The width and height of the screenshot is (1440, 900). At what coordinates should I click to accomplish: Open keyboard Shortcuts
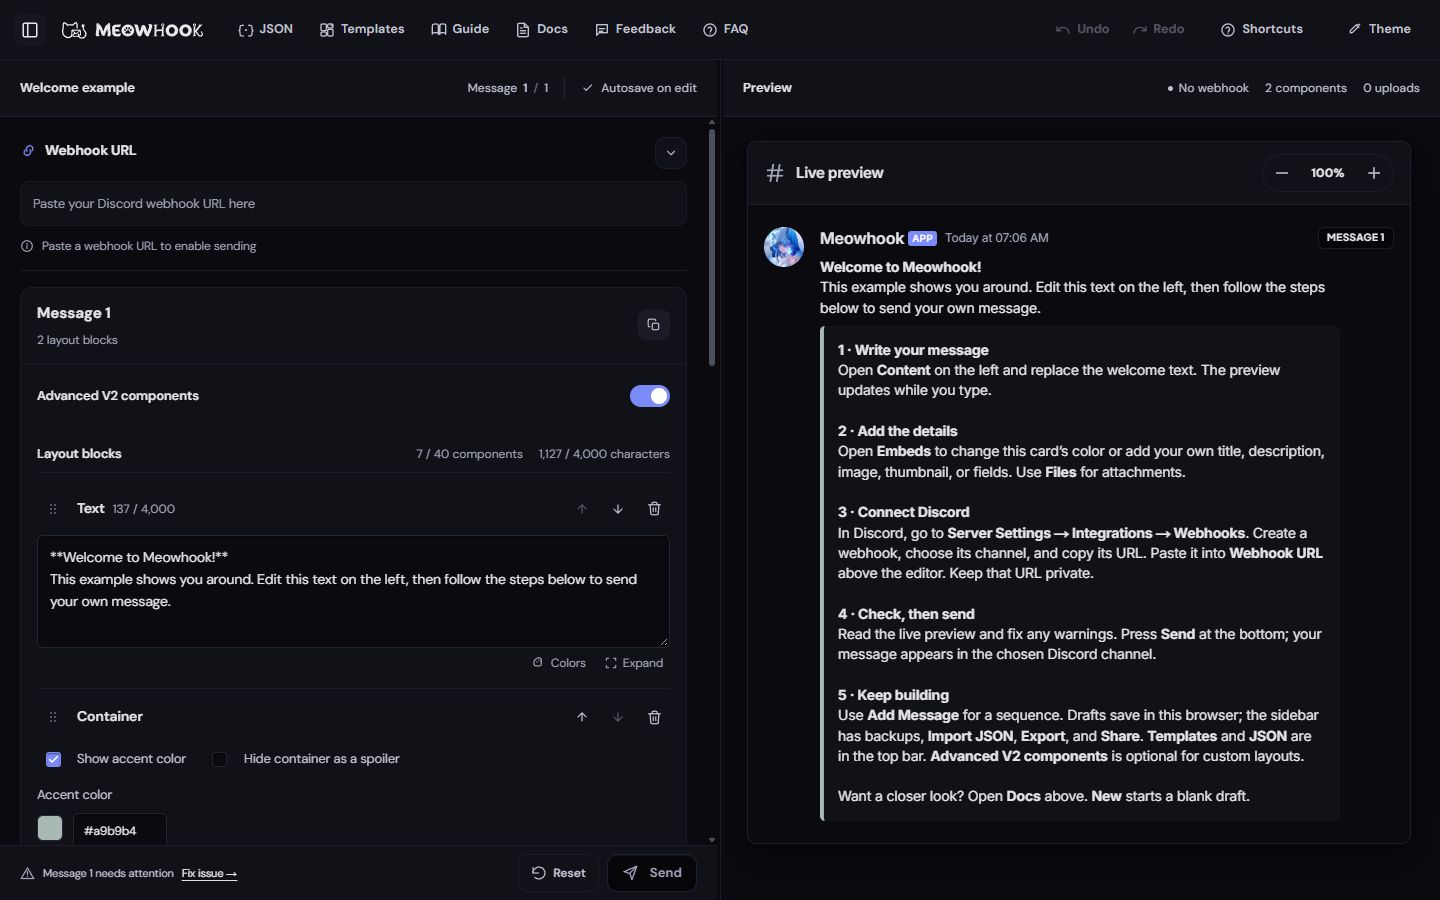pyautogui.click(x=1262, y=29)
